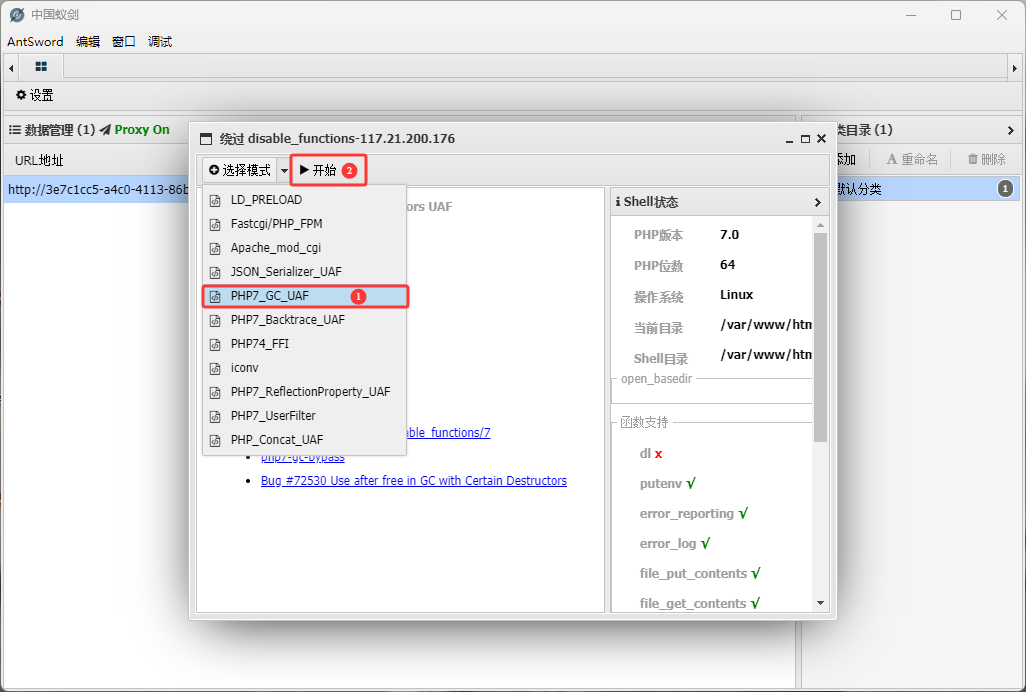Click the file icon beside PHP74_FFI

[215, 344]
